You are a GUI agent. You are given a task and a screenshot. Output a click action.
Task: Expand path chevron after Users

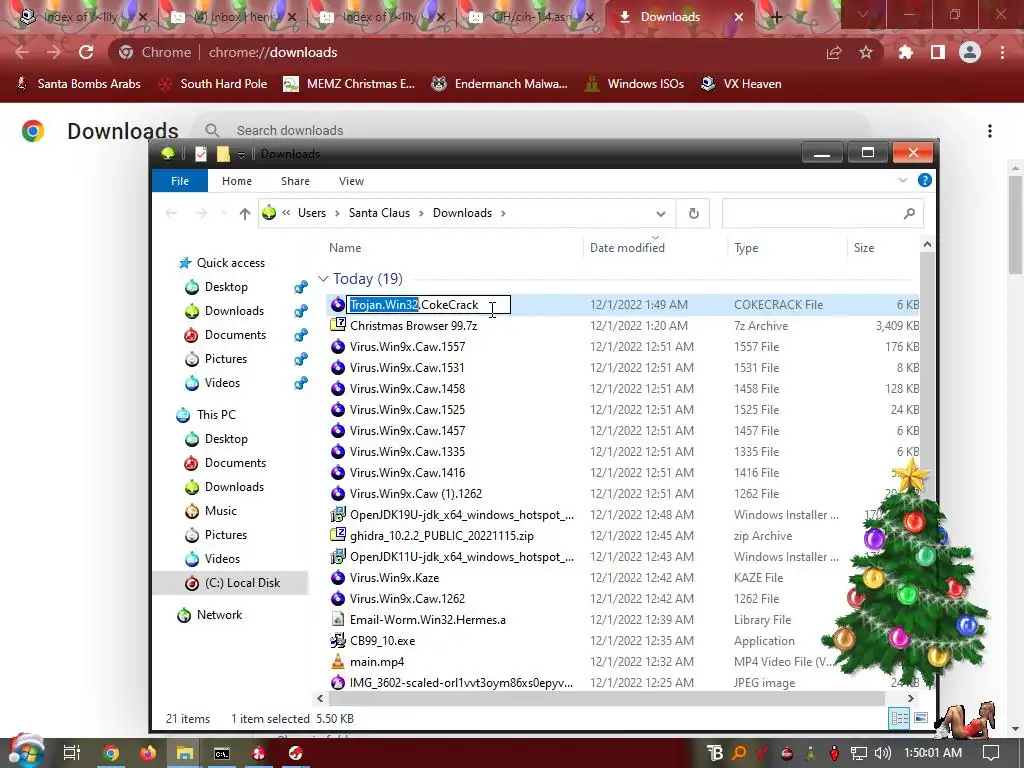(x=337, y=213)
